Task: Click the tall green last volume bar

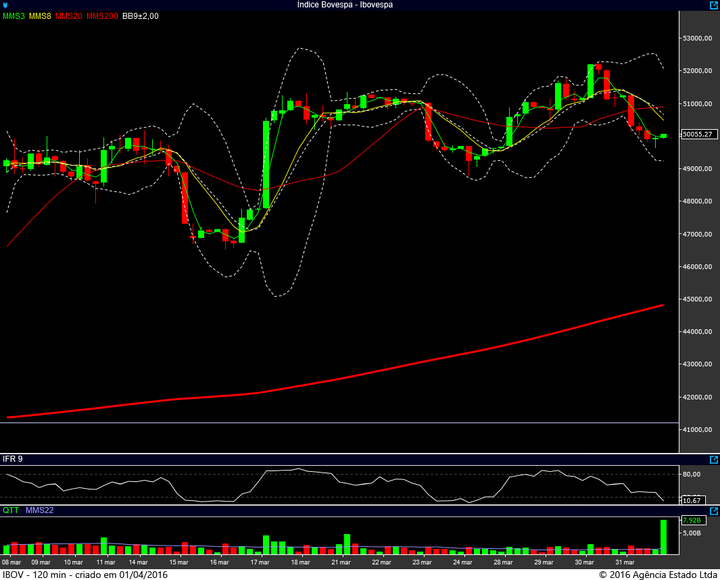Action: point(664,537)
